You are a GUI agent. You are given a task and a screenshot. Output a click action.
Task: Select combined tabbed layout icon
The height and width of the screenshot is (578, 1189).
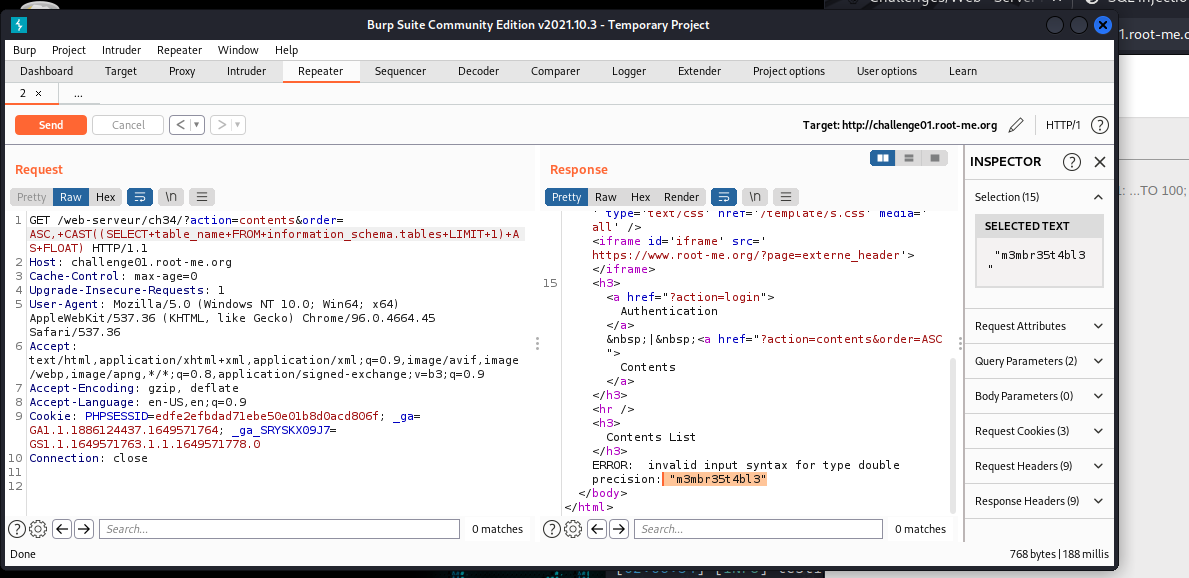click(935, 158)
